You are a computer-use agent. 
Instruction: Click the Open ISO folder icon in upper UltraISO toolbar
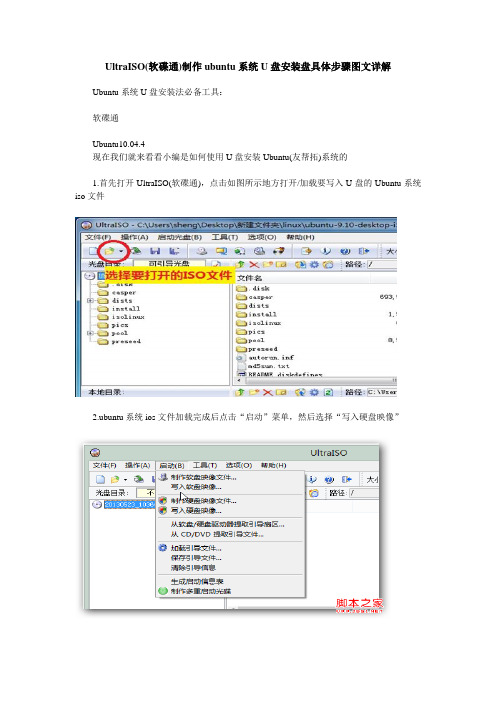pyautogui.click(x=109, y=251)
